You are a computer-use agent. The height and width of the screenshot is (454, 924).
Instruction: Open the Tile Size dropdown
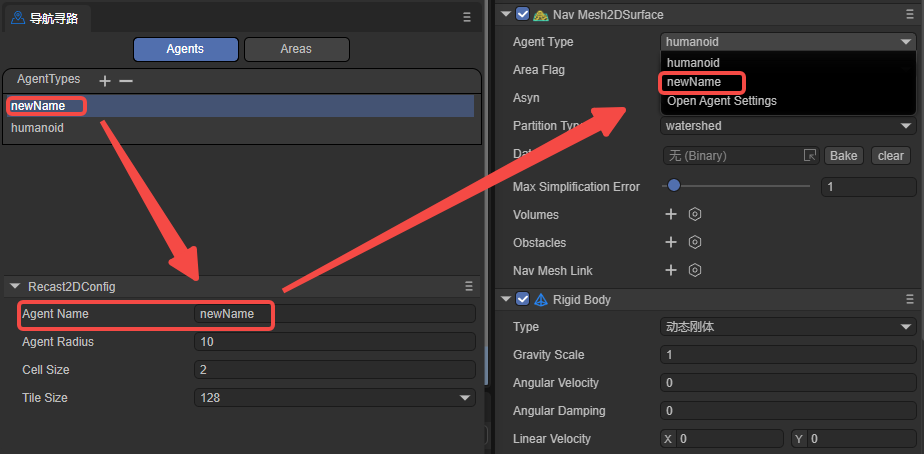[334, 397]
